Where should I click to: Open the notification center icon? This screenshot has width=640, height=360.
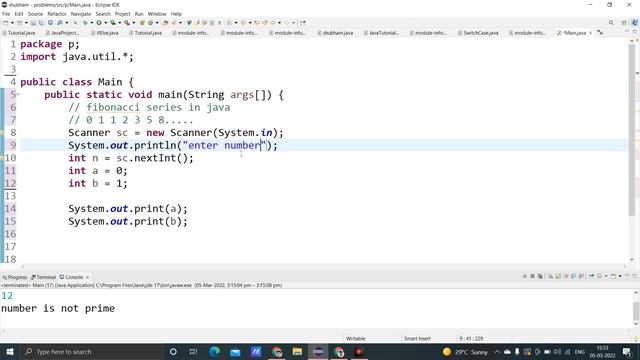coord(627,351)
